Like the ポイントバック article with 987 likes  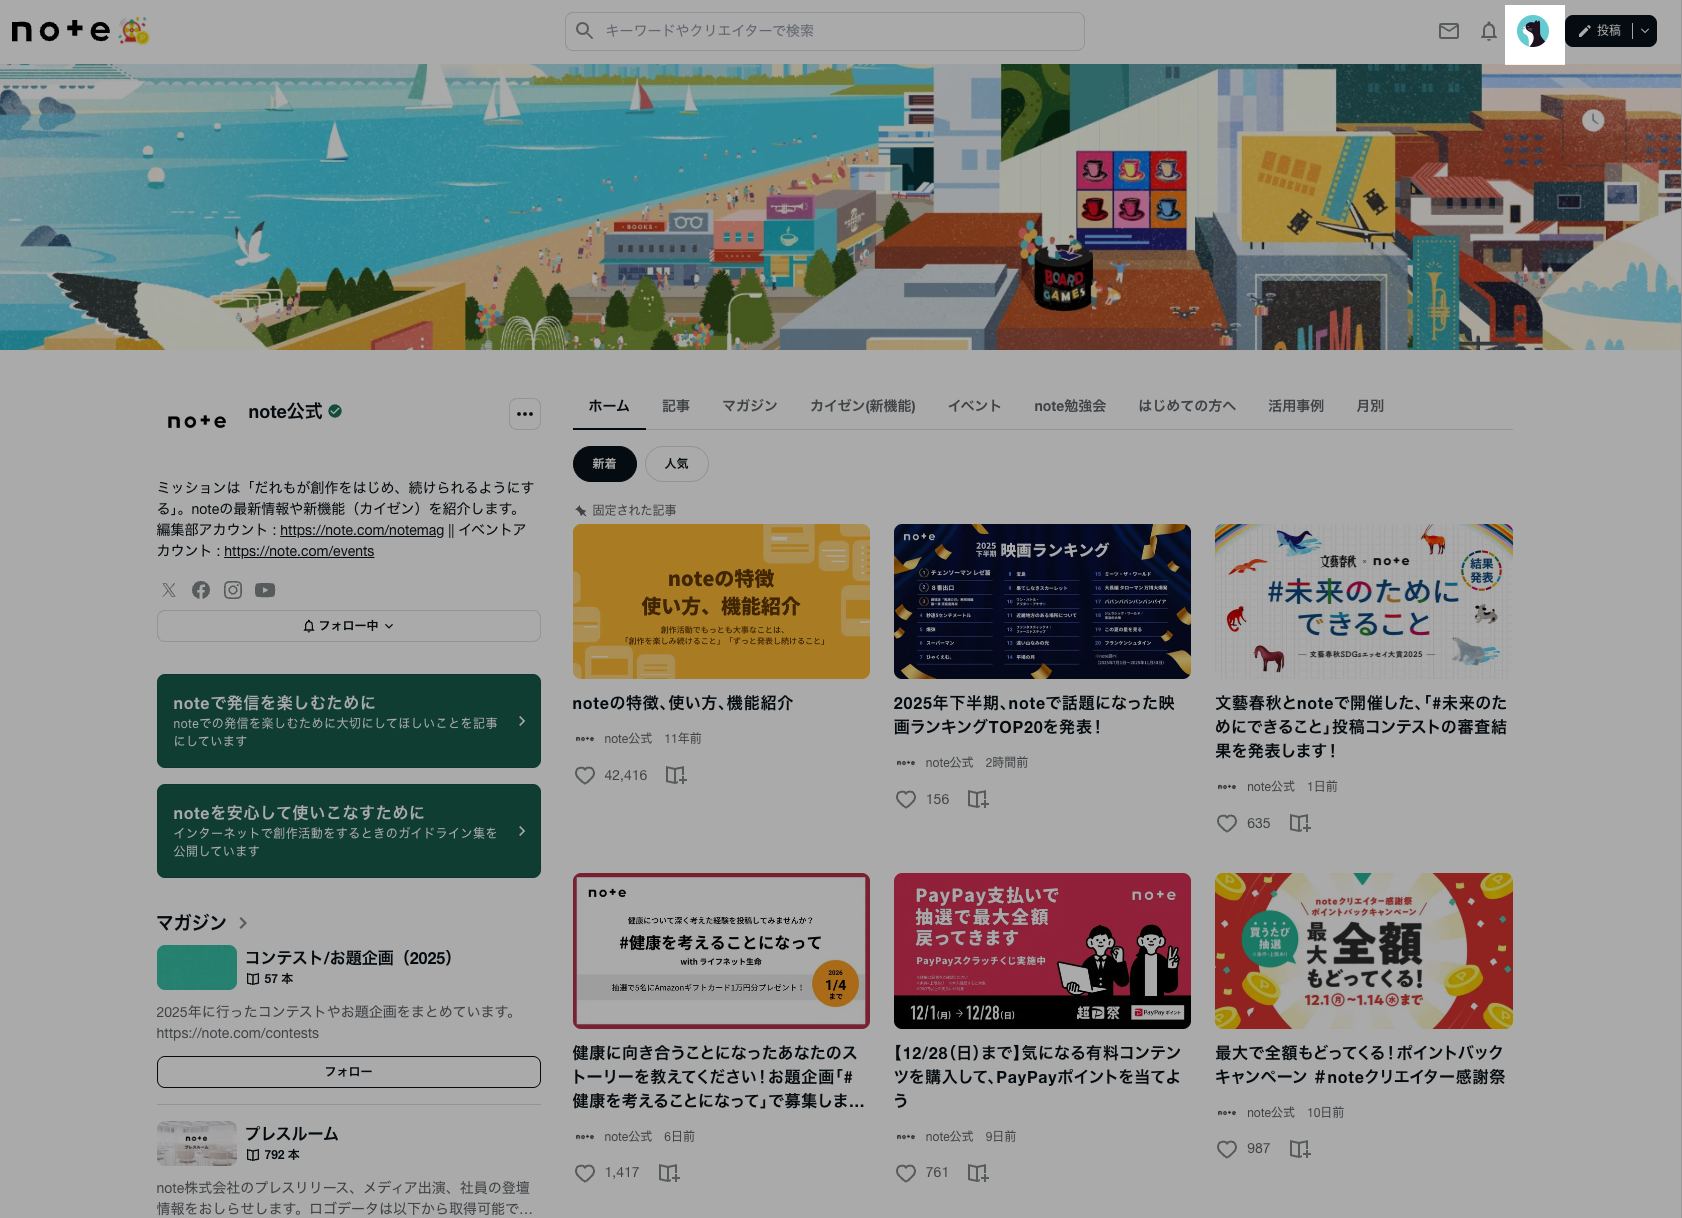(1227, 1148)
